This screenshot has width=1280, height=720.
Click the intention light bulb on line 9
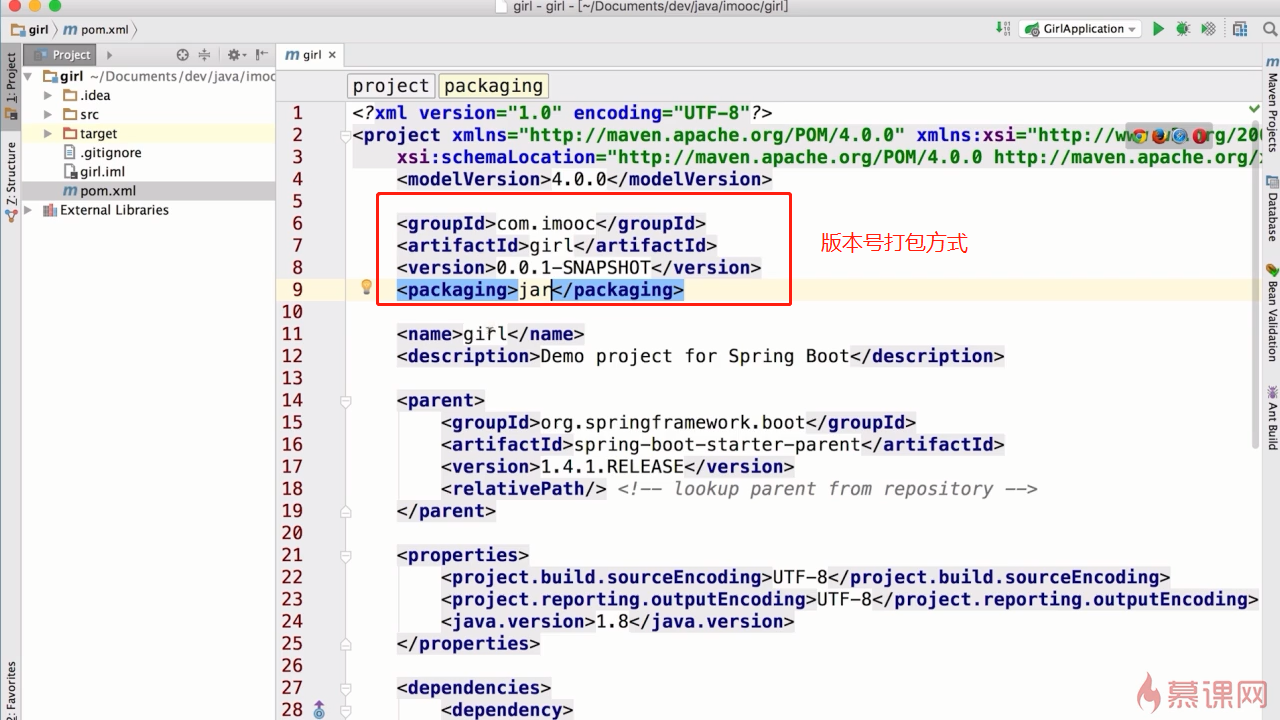click(366, 288)
